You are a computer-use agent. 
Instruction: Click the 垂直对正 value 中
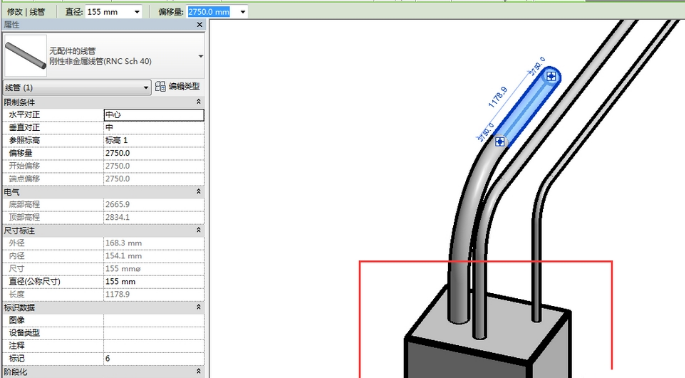(154, 128)
